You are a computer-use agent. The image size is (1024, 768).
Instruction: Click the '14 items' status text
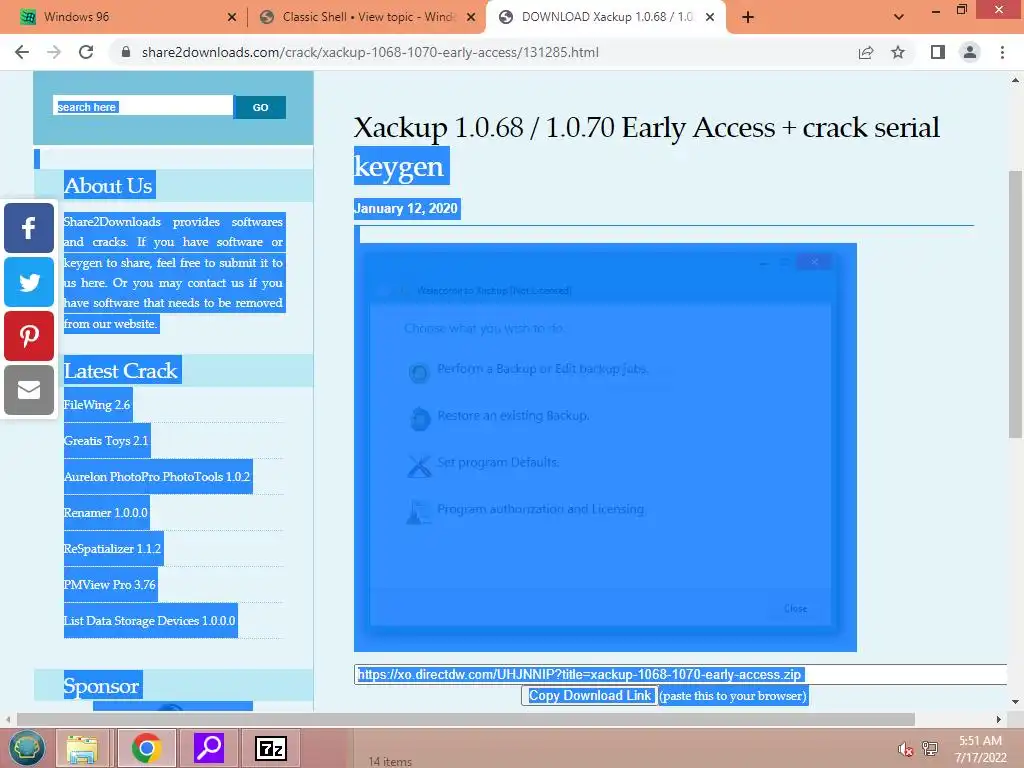click(x=390, y=761)
